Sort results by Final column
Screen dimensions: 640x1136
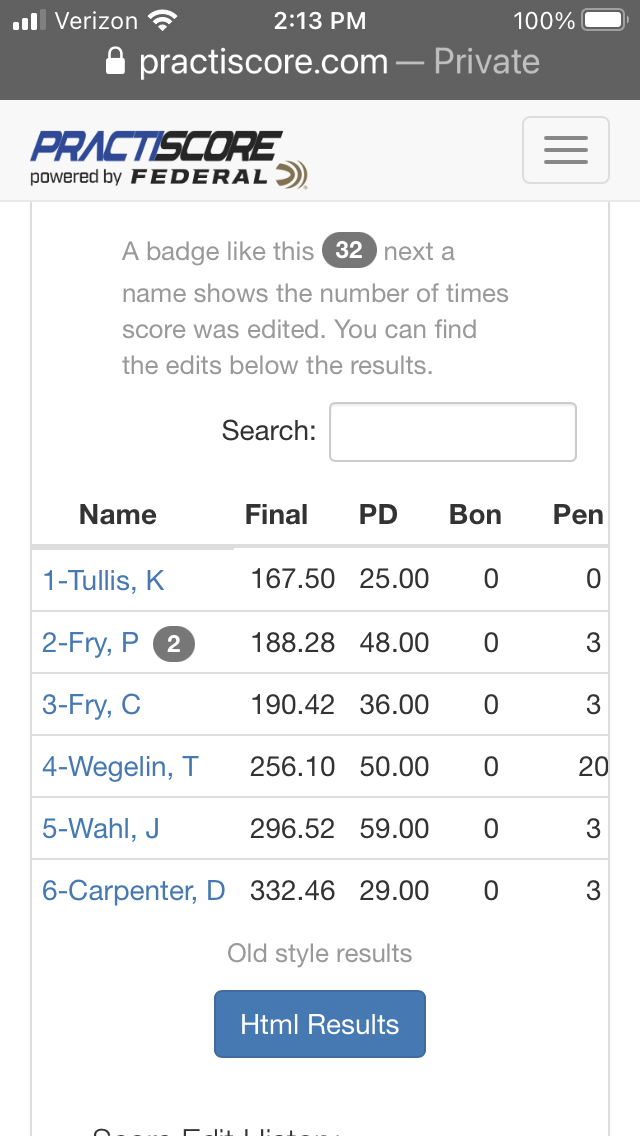point(276,515)
